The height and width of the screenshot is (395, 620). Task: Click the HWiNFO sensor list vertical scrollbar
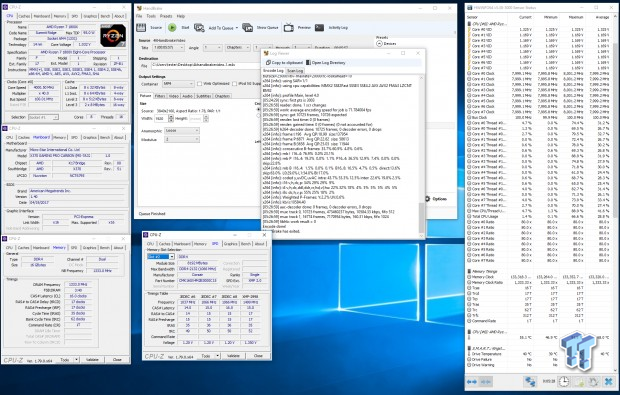[616, 194]
